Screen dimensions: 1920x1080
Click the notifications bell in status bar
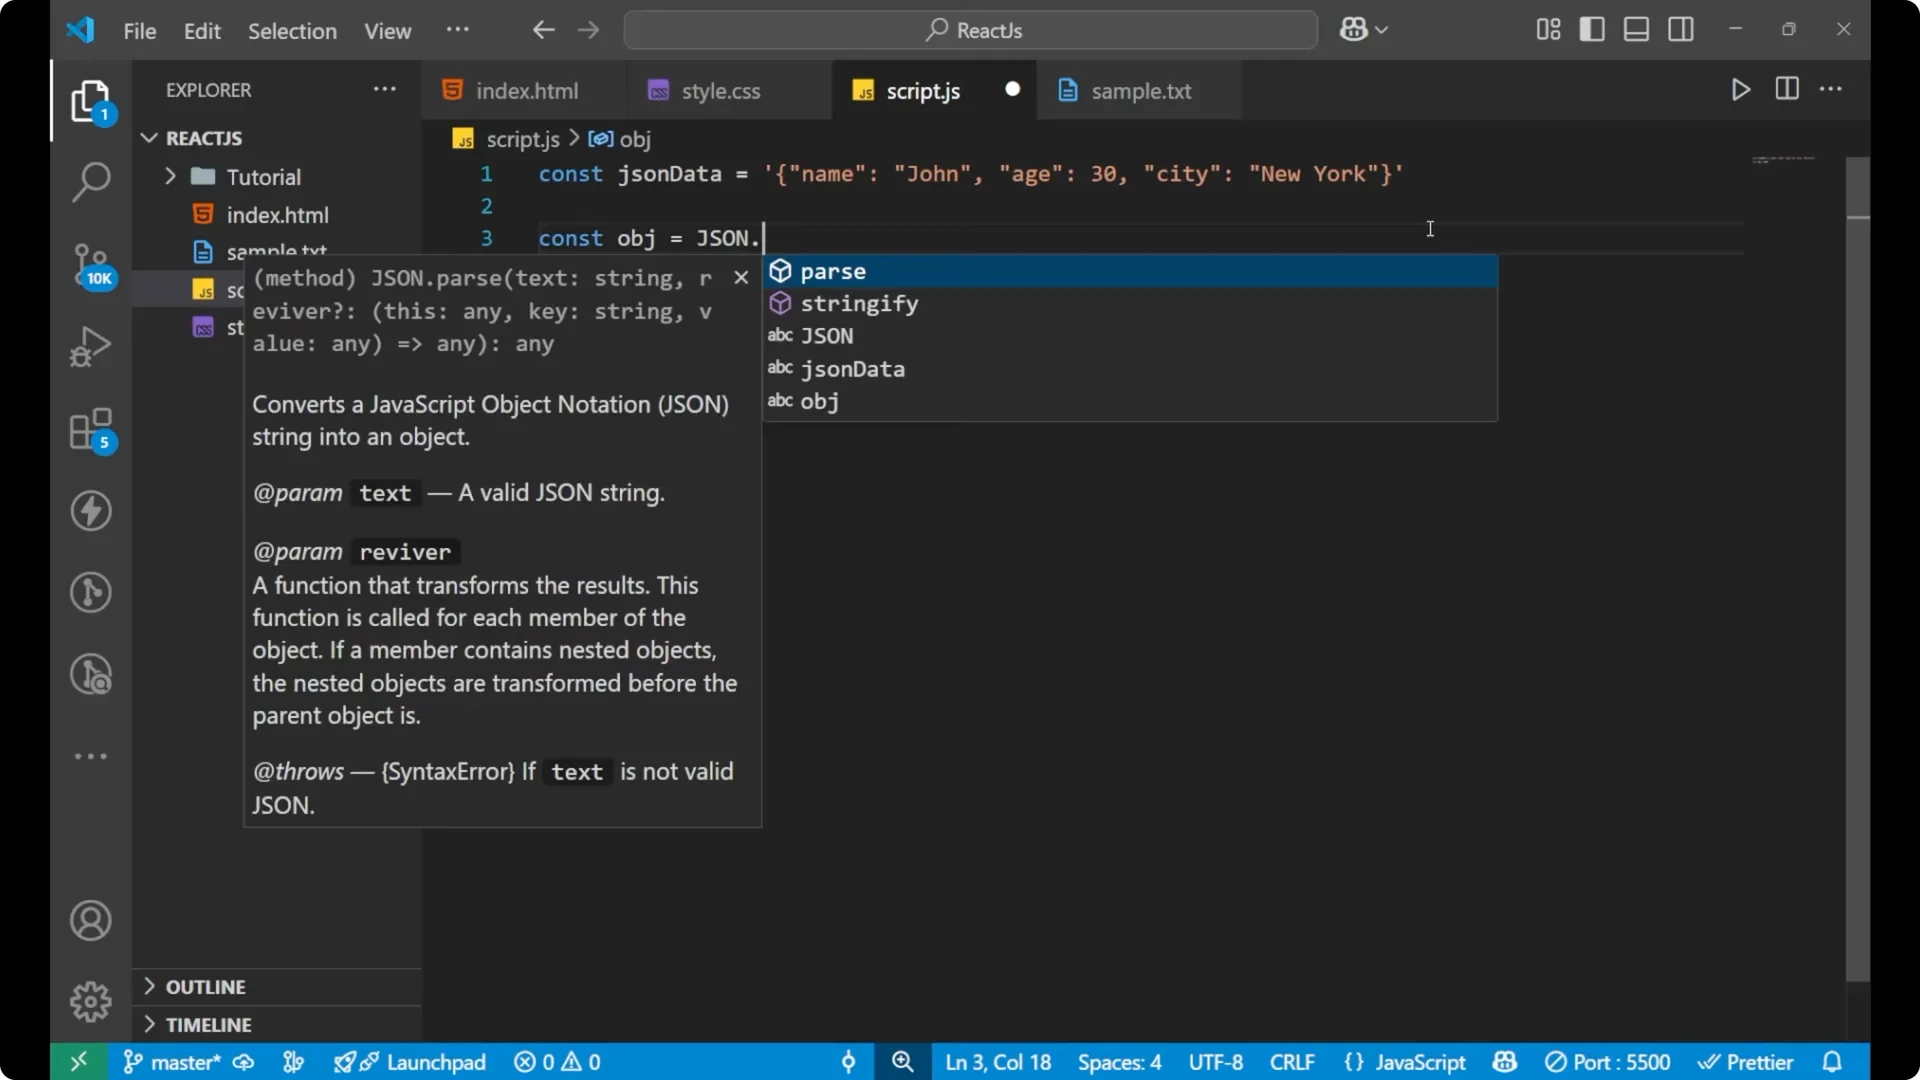(x=1834, y=1062)
